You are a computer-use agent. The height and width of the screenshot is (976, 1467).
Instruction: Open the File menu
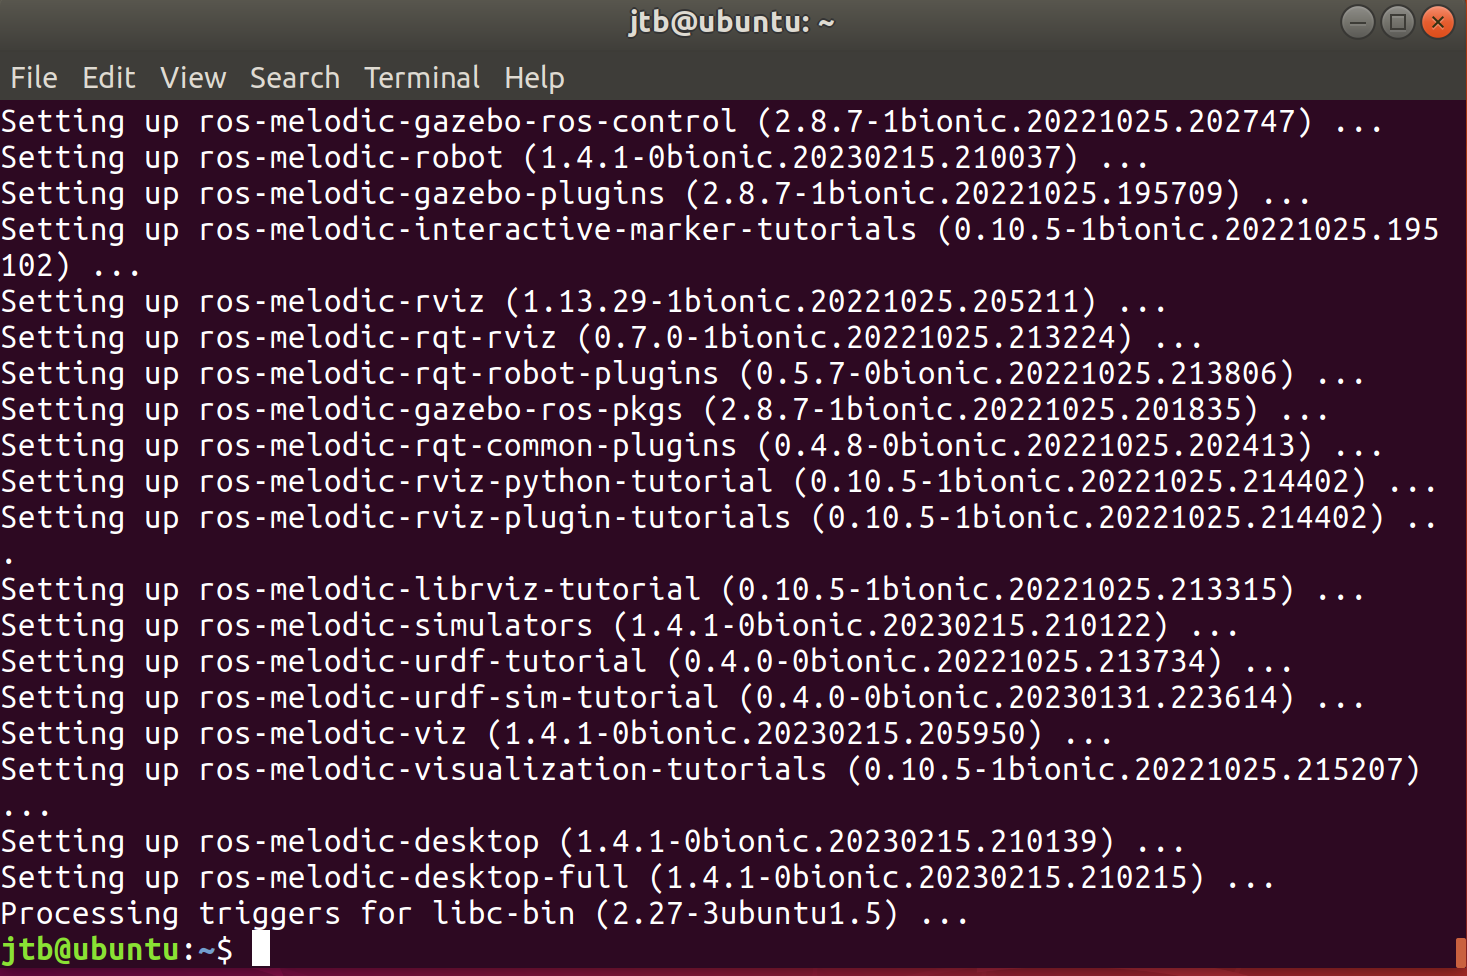click(x=33, y=77)
